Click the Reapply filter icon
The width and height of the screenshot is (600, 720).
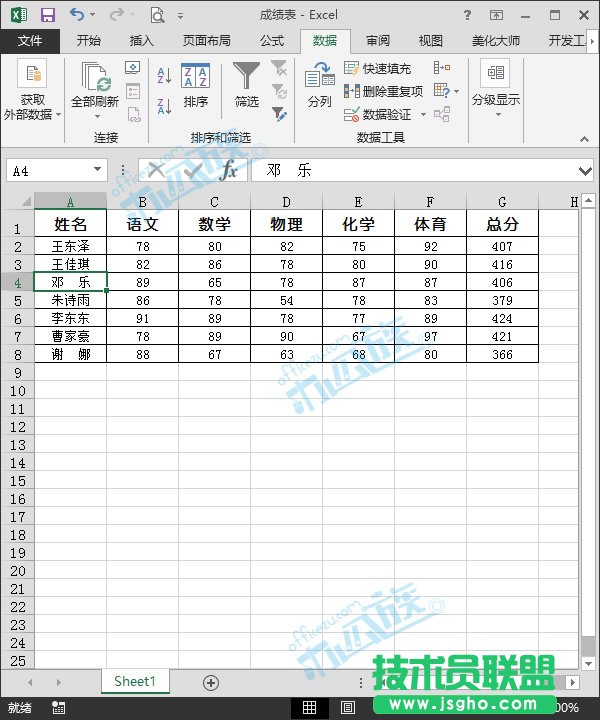(279, 91)
